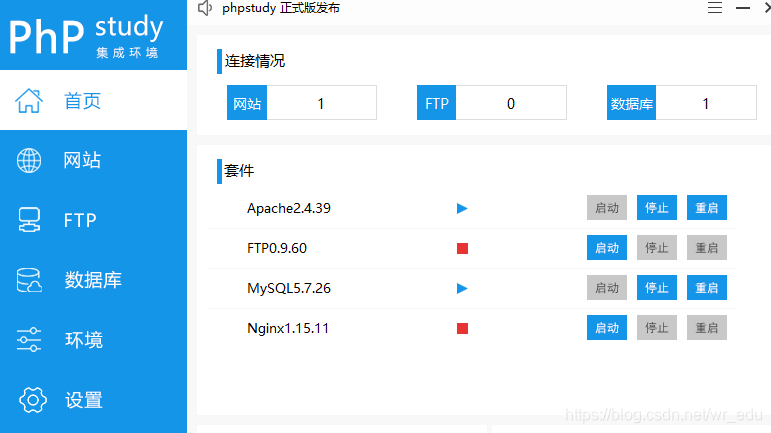The height and width of the screenshot is (433, 771).
Task: Click Apache2.4.39 running play indicator
Action: click(462, 208)
